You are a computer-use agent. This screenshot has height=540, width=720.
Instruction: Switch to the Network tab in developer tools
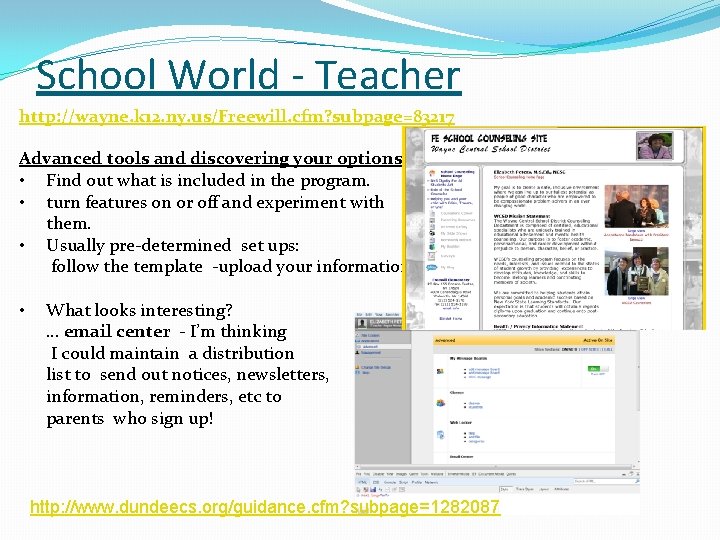click(431, 482)
